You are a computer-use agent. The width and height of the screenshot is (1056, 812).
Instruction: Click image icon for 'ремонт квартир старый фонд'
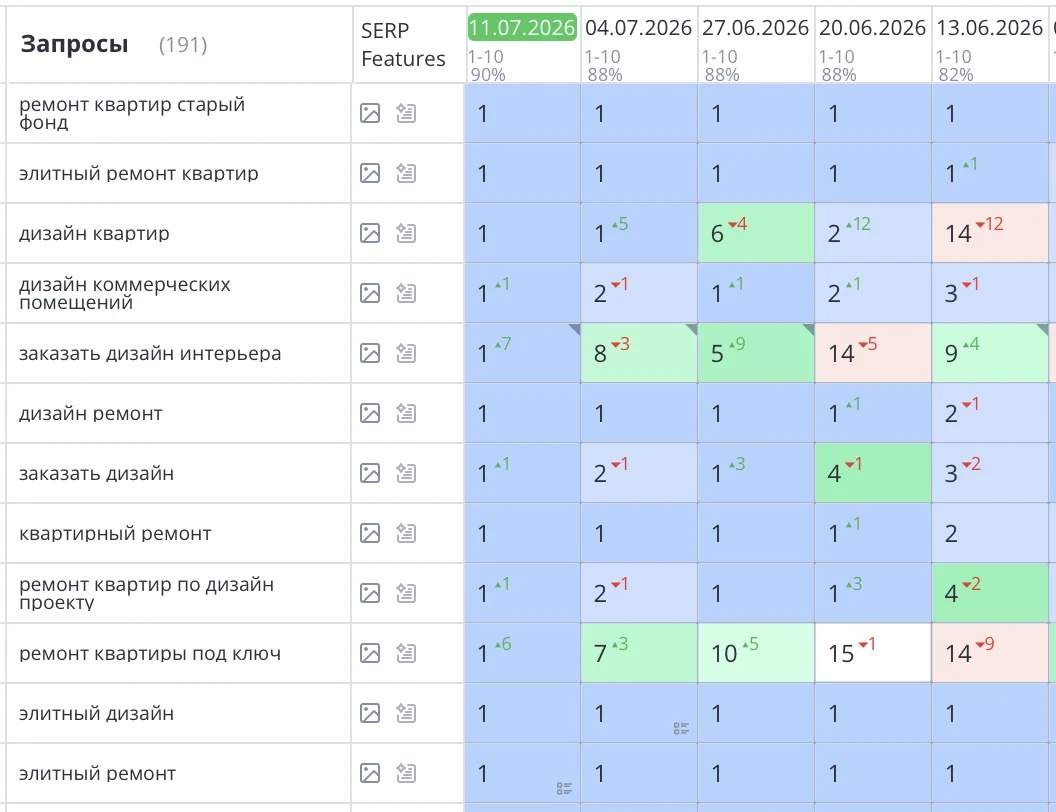[370, 113]
